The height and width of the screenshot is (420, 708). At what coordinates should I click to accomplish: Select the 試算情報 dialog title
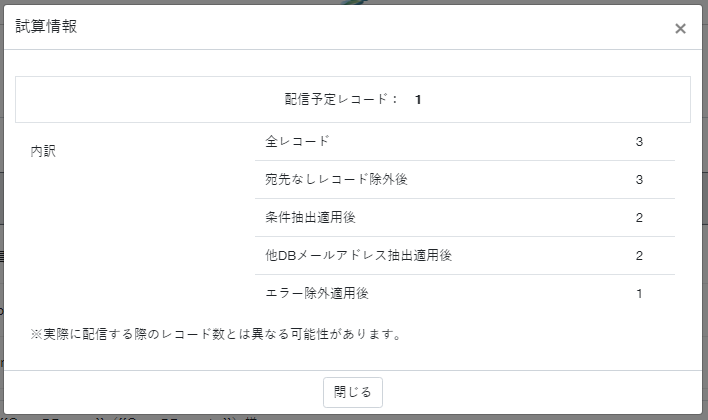tap(46, 26)
